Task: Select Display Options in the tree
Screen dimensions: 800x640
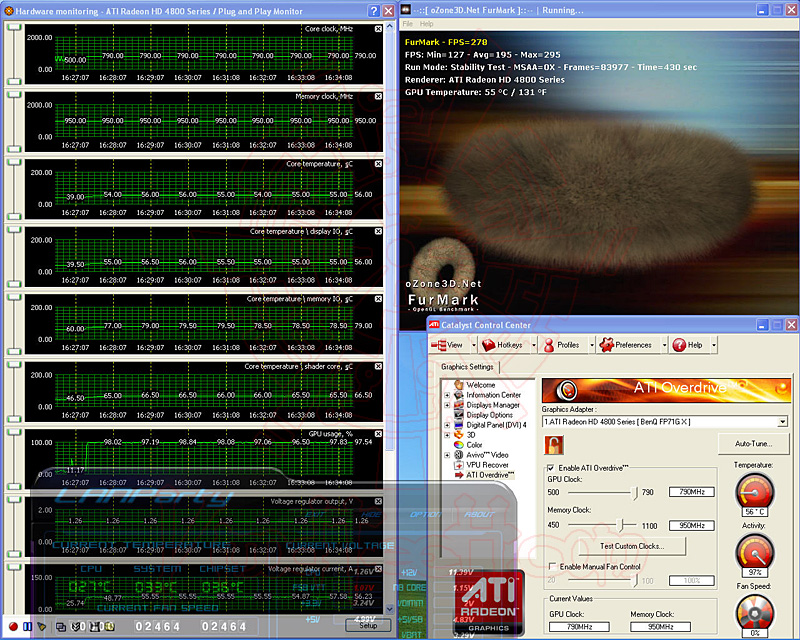Action: [x=489, y=415]
